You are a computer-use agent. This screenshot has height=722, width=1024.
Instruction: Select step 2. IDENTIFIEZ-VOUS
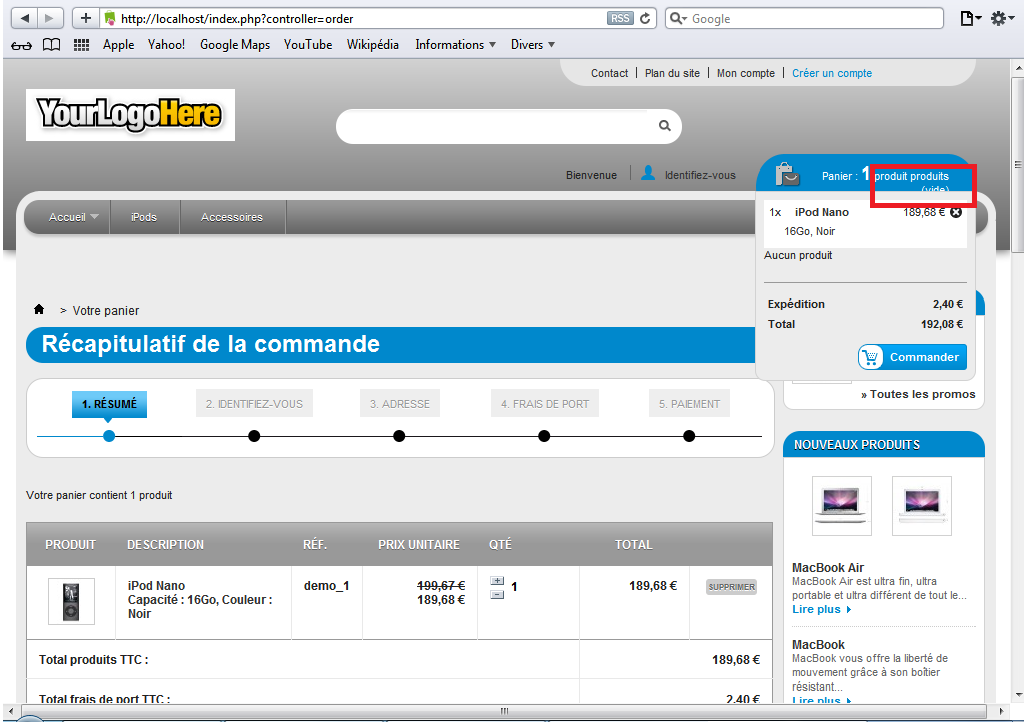254,404
